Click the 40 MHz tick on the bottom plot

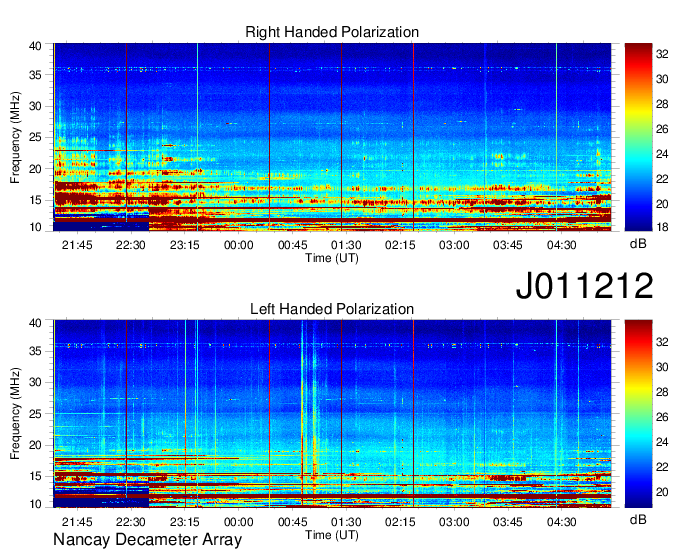tap(35, 323)
